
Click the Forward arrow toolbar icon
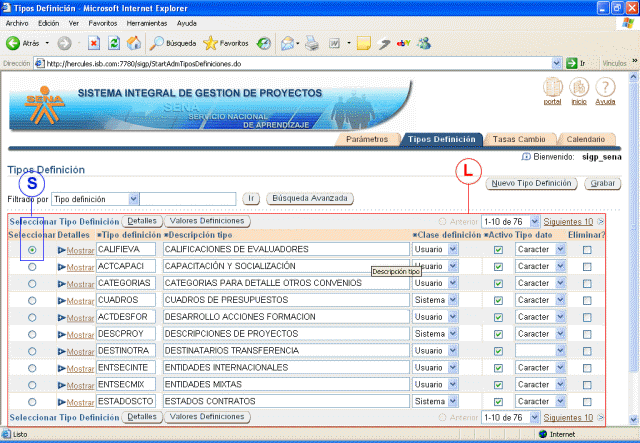[64, 43]
